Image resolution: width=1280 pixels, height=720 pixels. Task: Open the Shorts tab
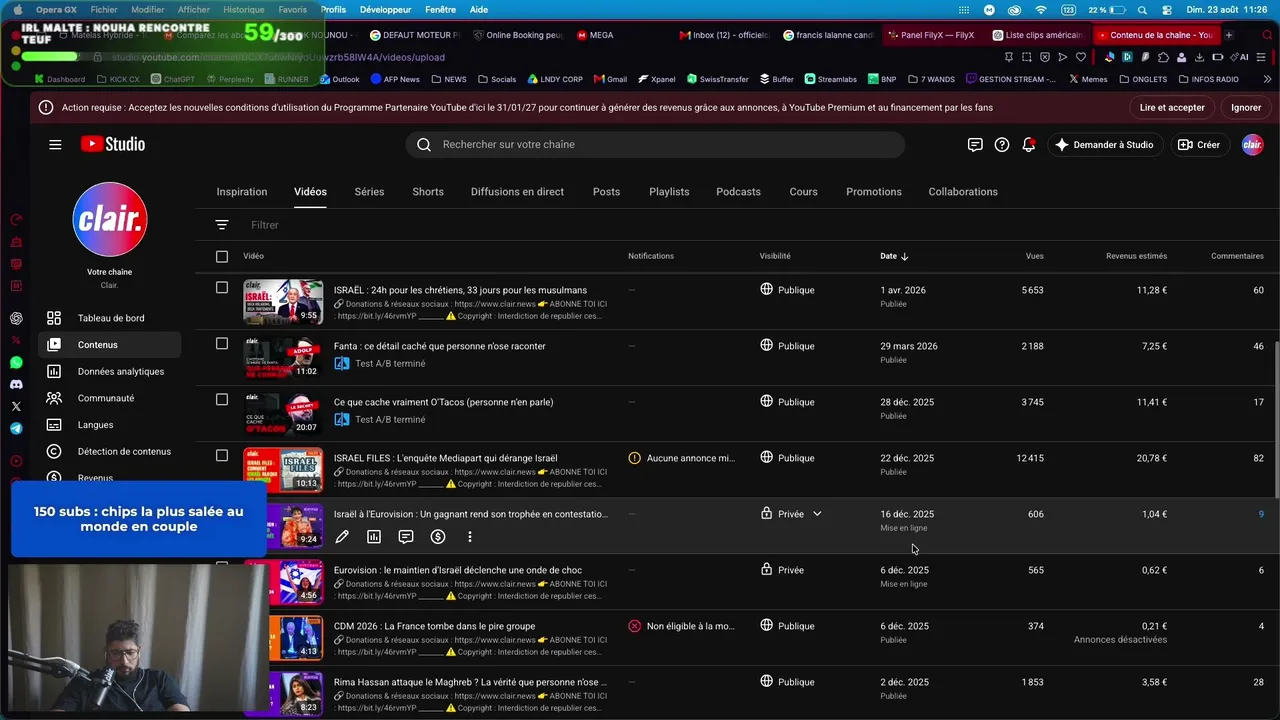[428, 192]
